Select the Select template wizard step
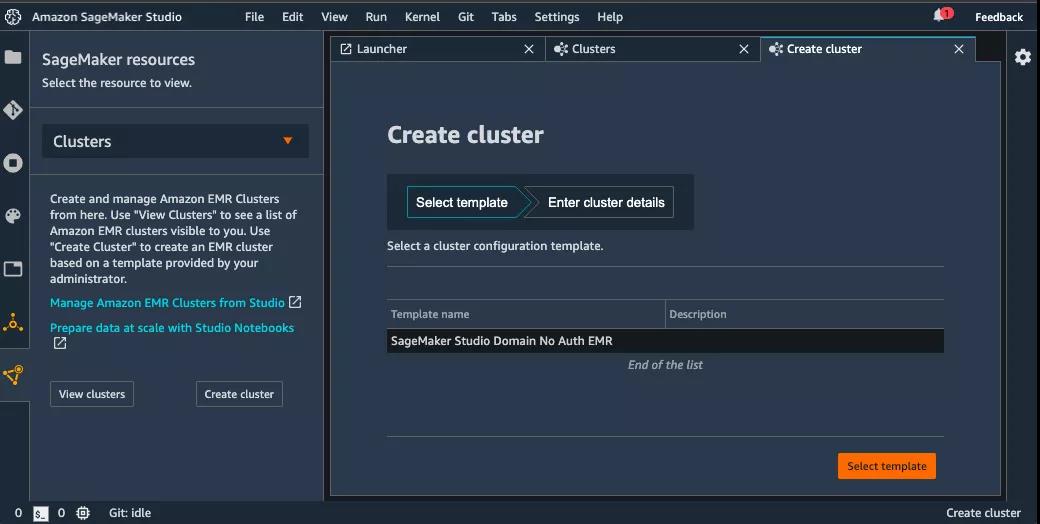Screen dimensions: 1040x524 (465, 202)
